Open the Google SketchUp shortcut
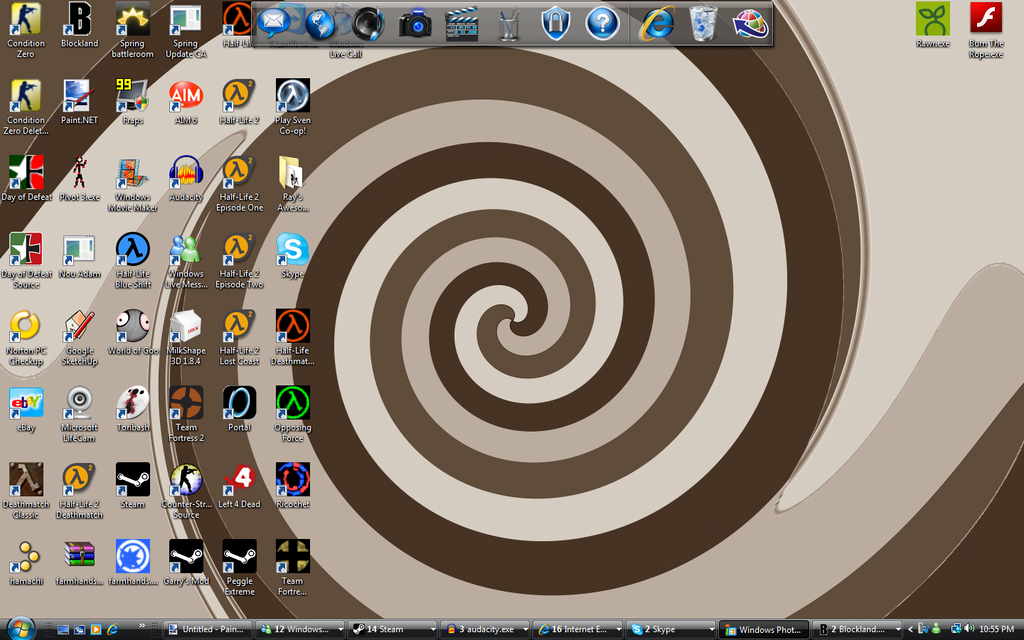The image size is (1024, 640). click(x=80, y=338)
